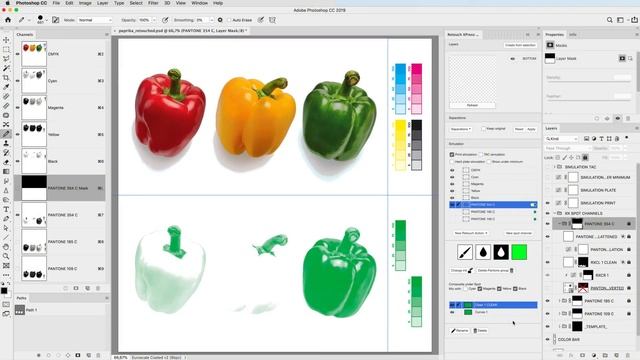Toggle visibility of PANTONE 354 C channel
The height and width of the screenshot is (360, 640).
coord(18,215)
